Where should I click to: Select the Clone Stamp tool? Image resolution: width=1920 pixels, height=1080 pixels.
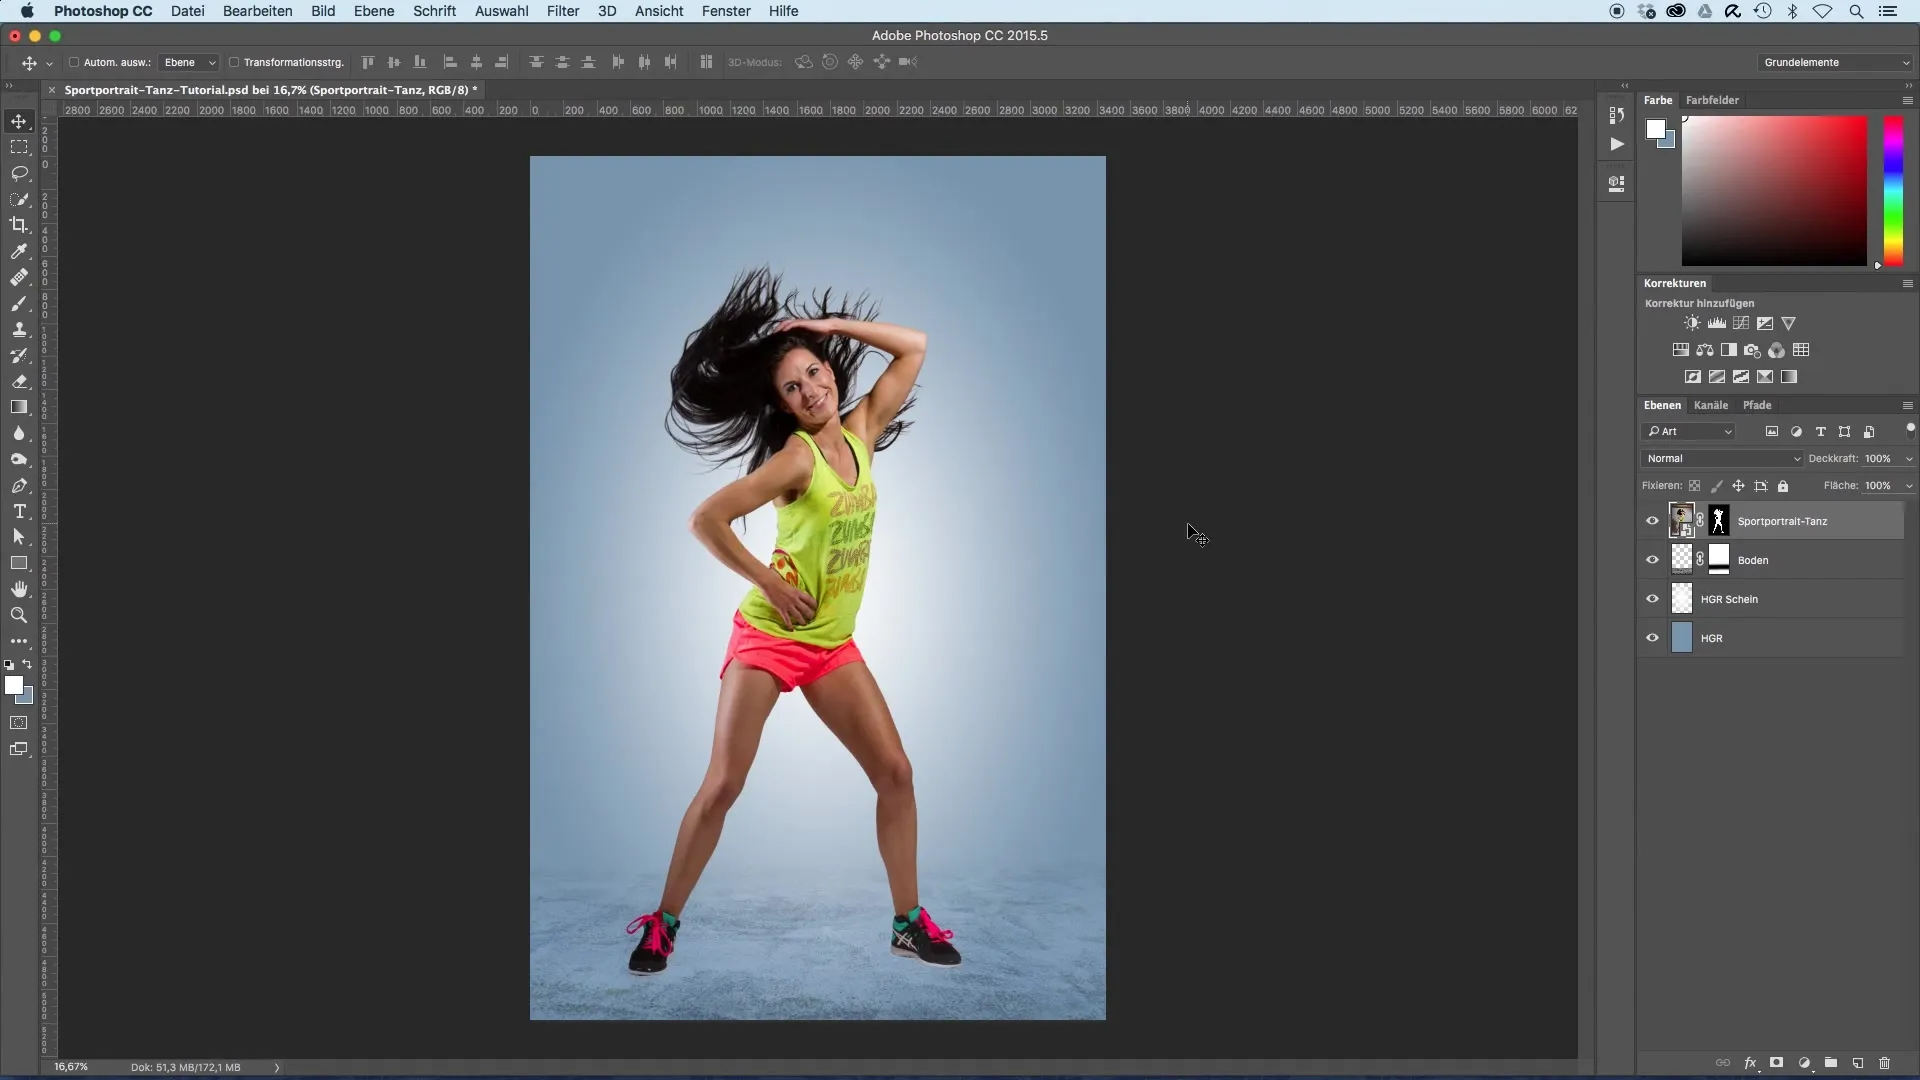click(19, 329)
